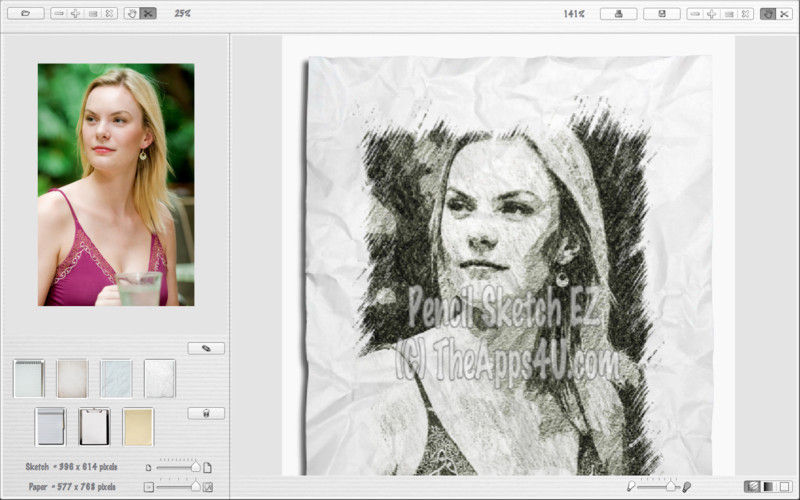Click the eraser button above the paper presets
Image resolution: width=800 pixels, height=500 pixels.
(x=206, y=348)
